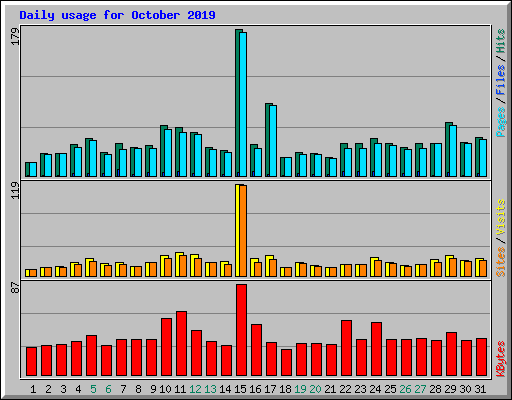Click day label "29" on the axis
Image resolution: width=512 pixels, height=400 pixels.
click(x=450, y=389)
